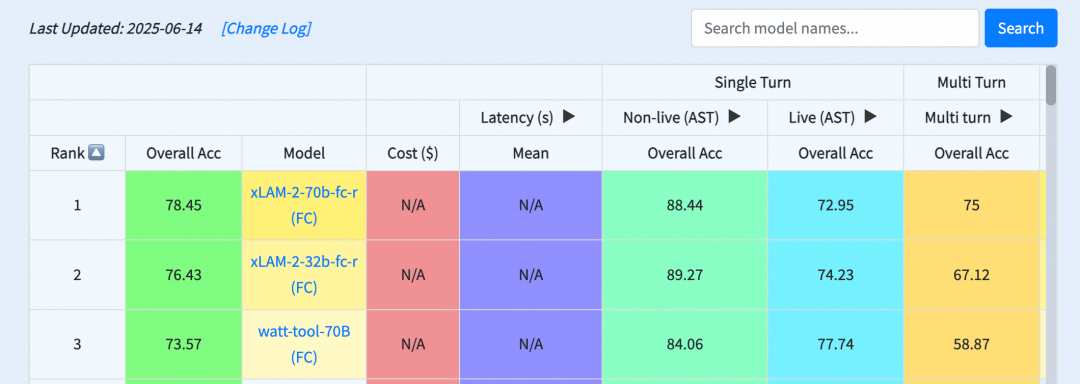Click the Search button

(1021, 28)
